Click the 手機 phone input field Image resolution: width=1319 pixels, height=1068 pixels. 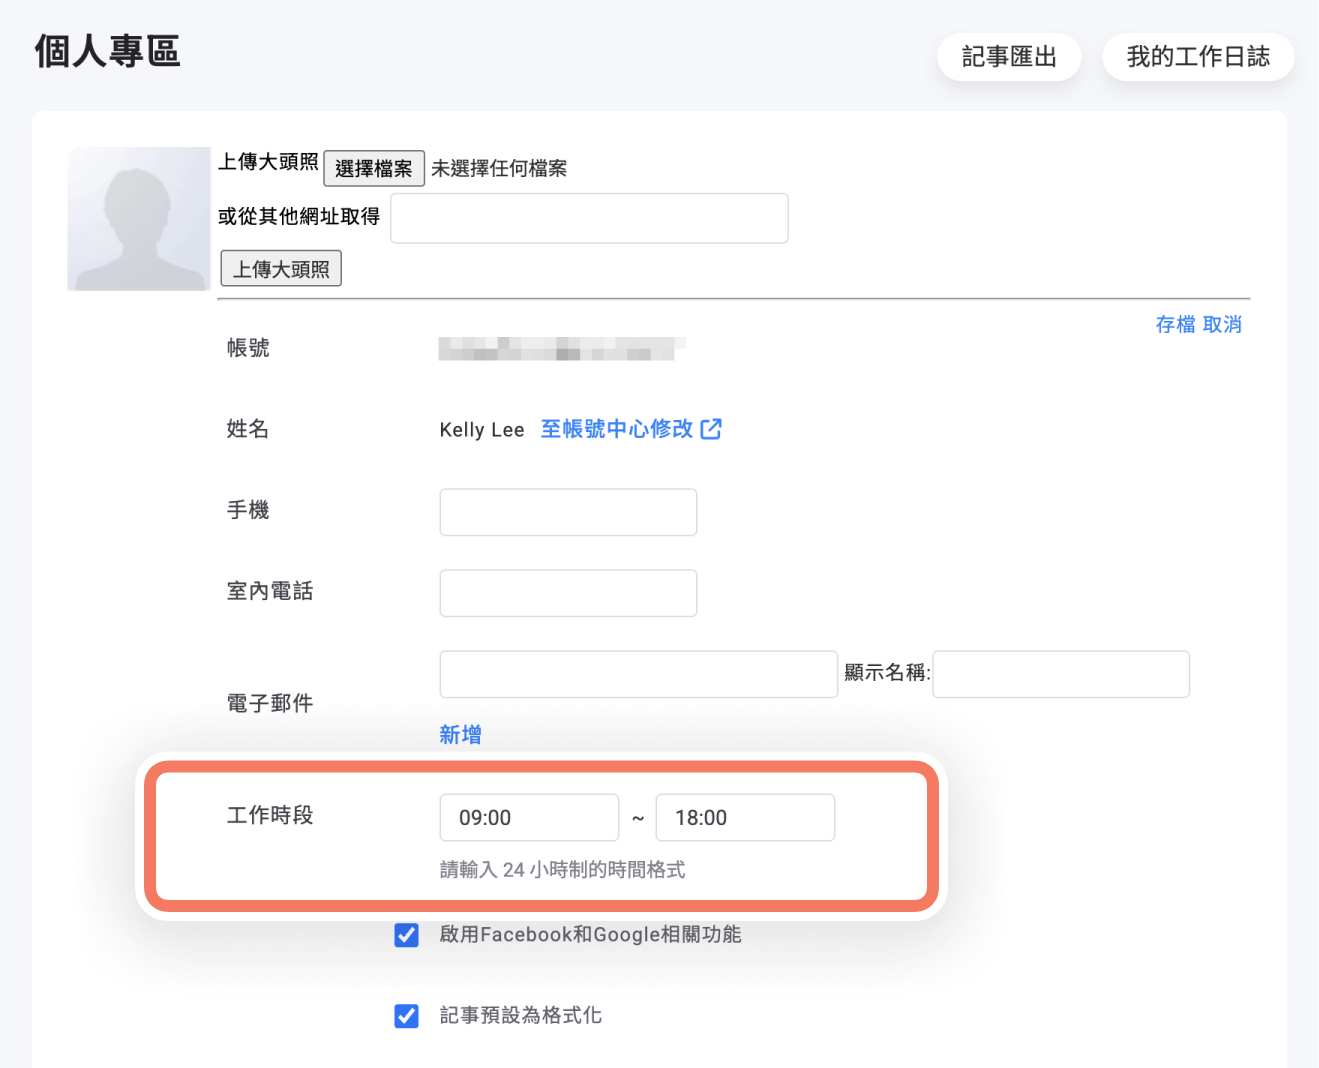(x=567, y=512)
